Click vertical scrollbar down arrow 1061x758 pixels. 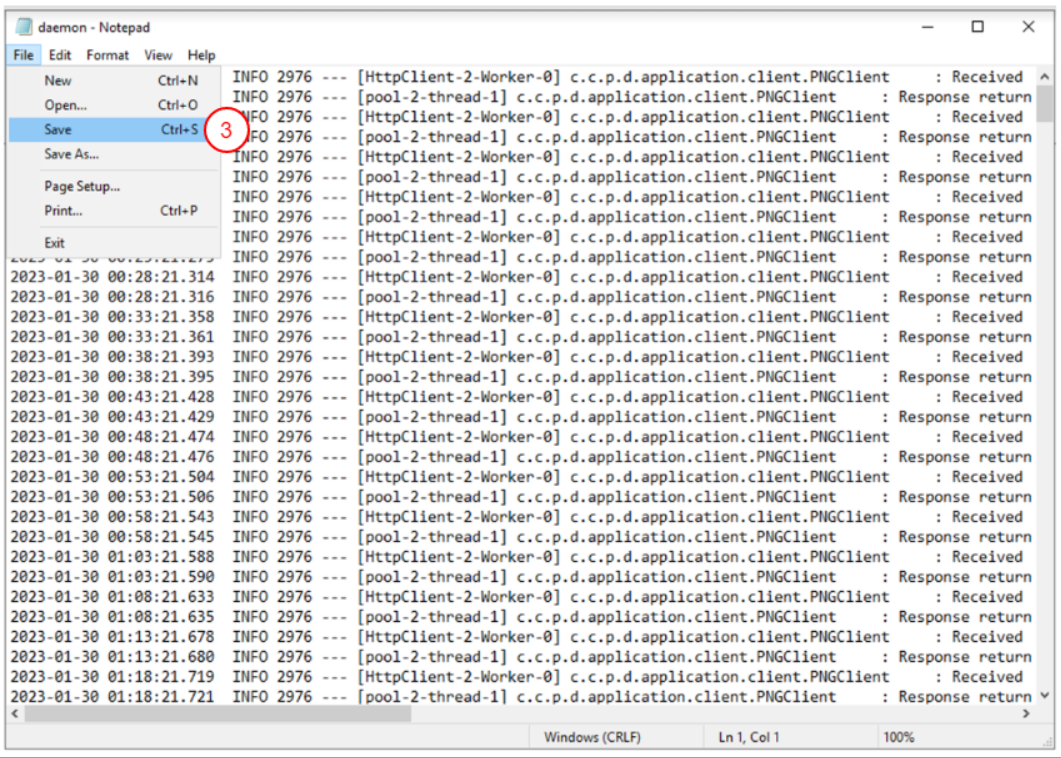(x=1044, y=695)
